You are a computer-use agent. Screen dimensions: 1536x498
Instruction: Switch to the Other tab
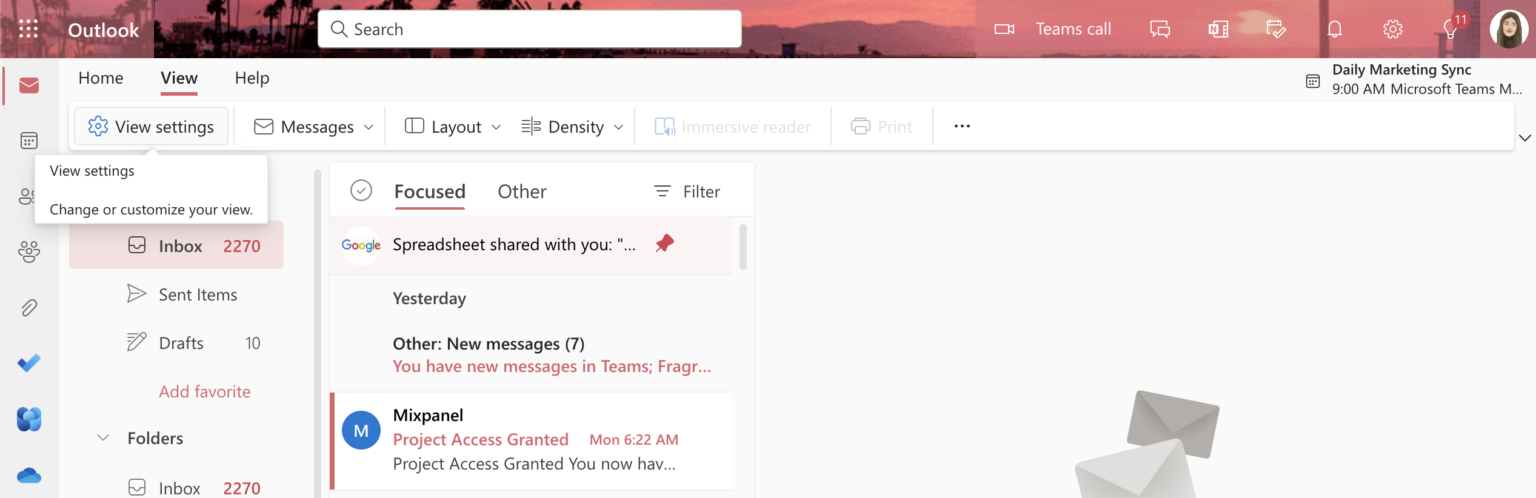[522, 191]
